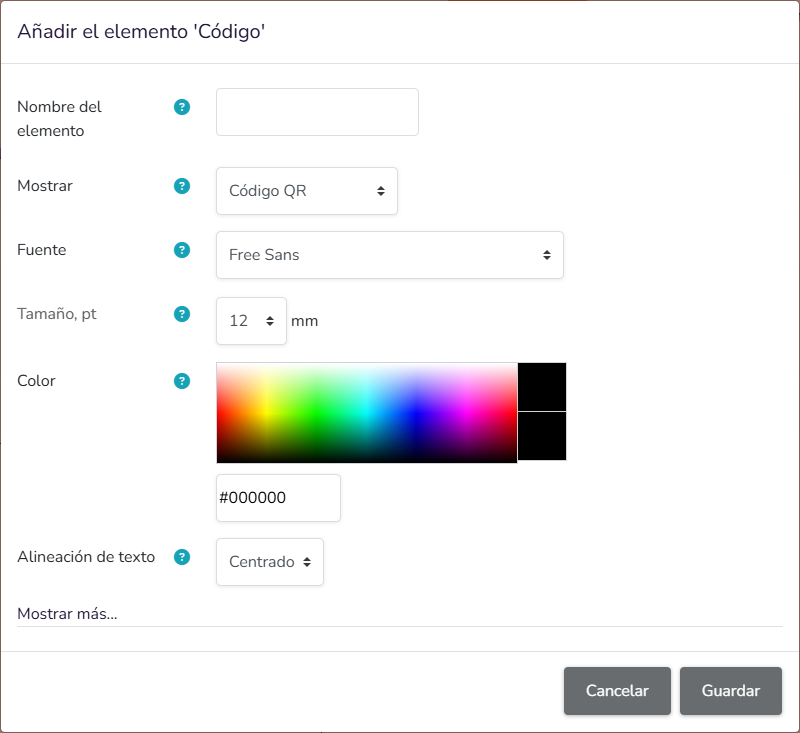Open help icon next to Color
The height and width of the screenshot is (733, 800).
[182, 381]
